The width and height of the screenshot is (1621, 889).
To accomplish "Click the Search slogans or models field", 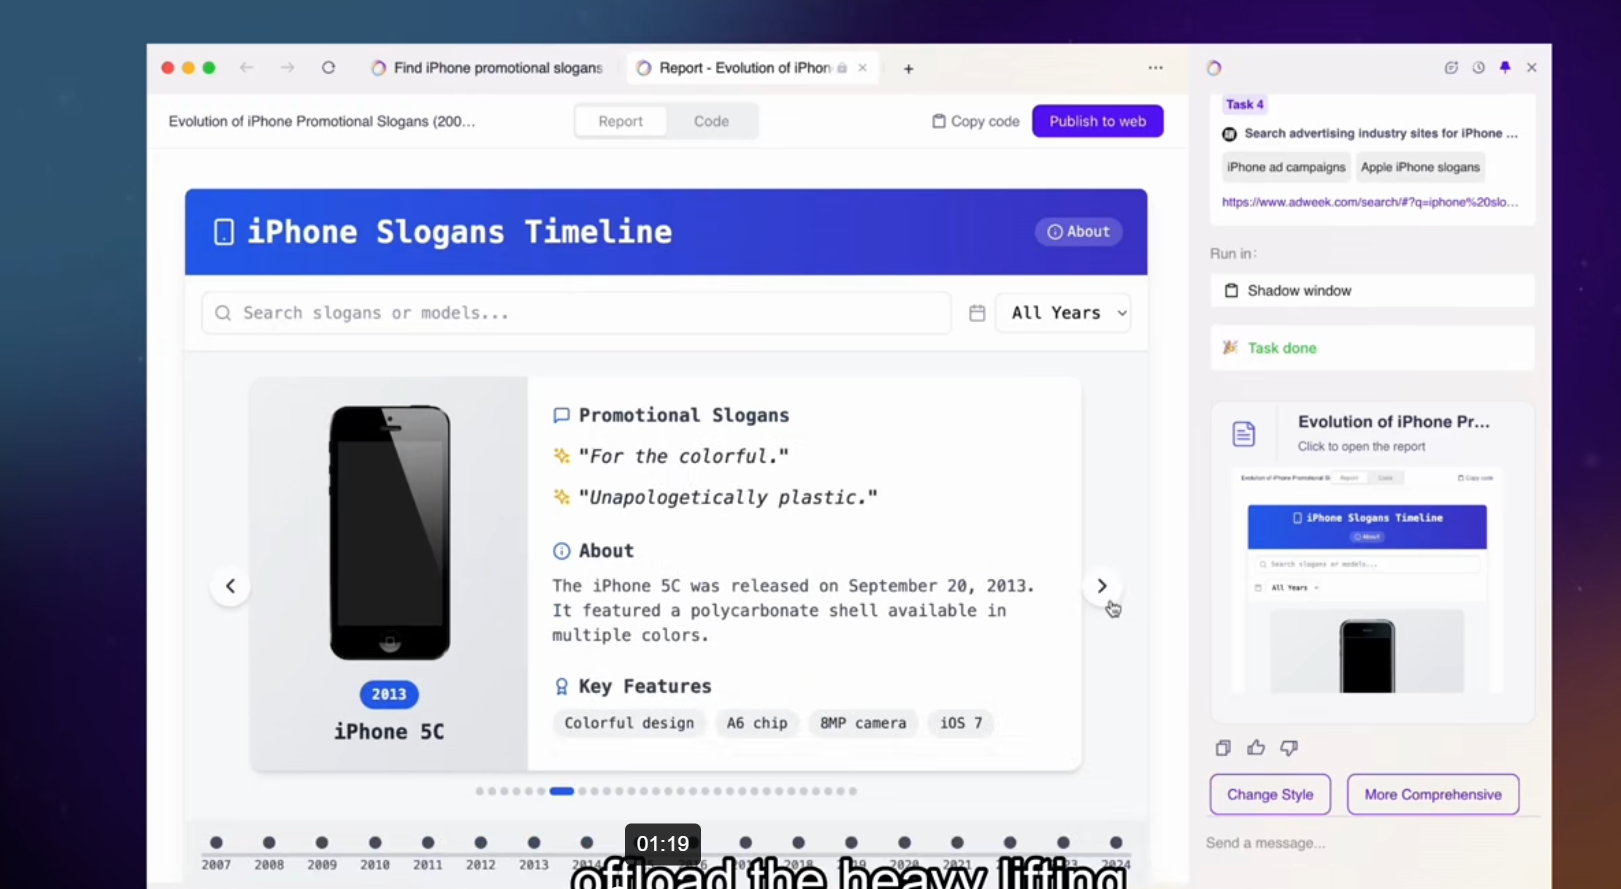I will [576, 313].
